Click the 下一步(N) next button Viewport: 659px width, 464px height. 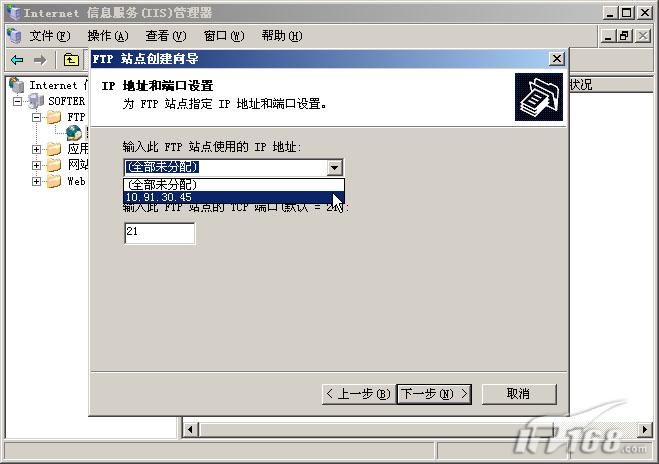point(434,394)
